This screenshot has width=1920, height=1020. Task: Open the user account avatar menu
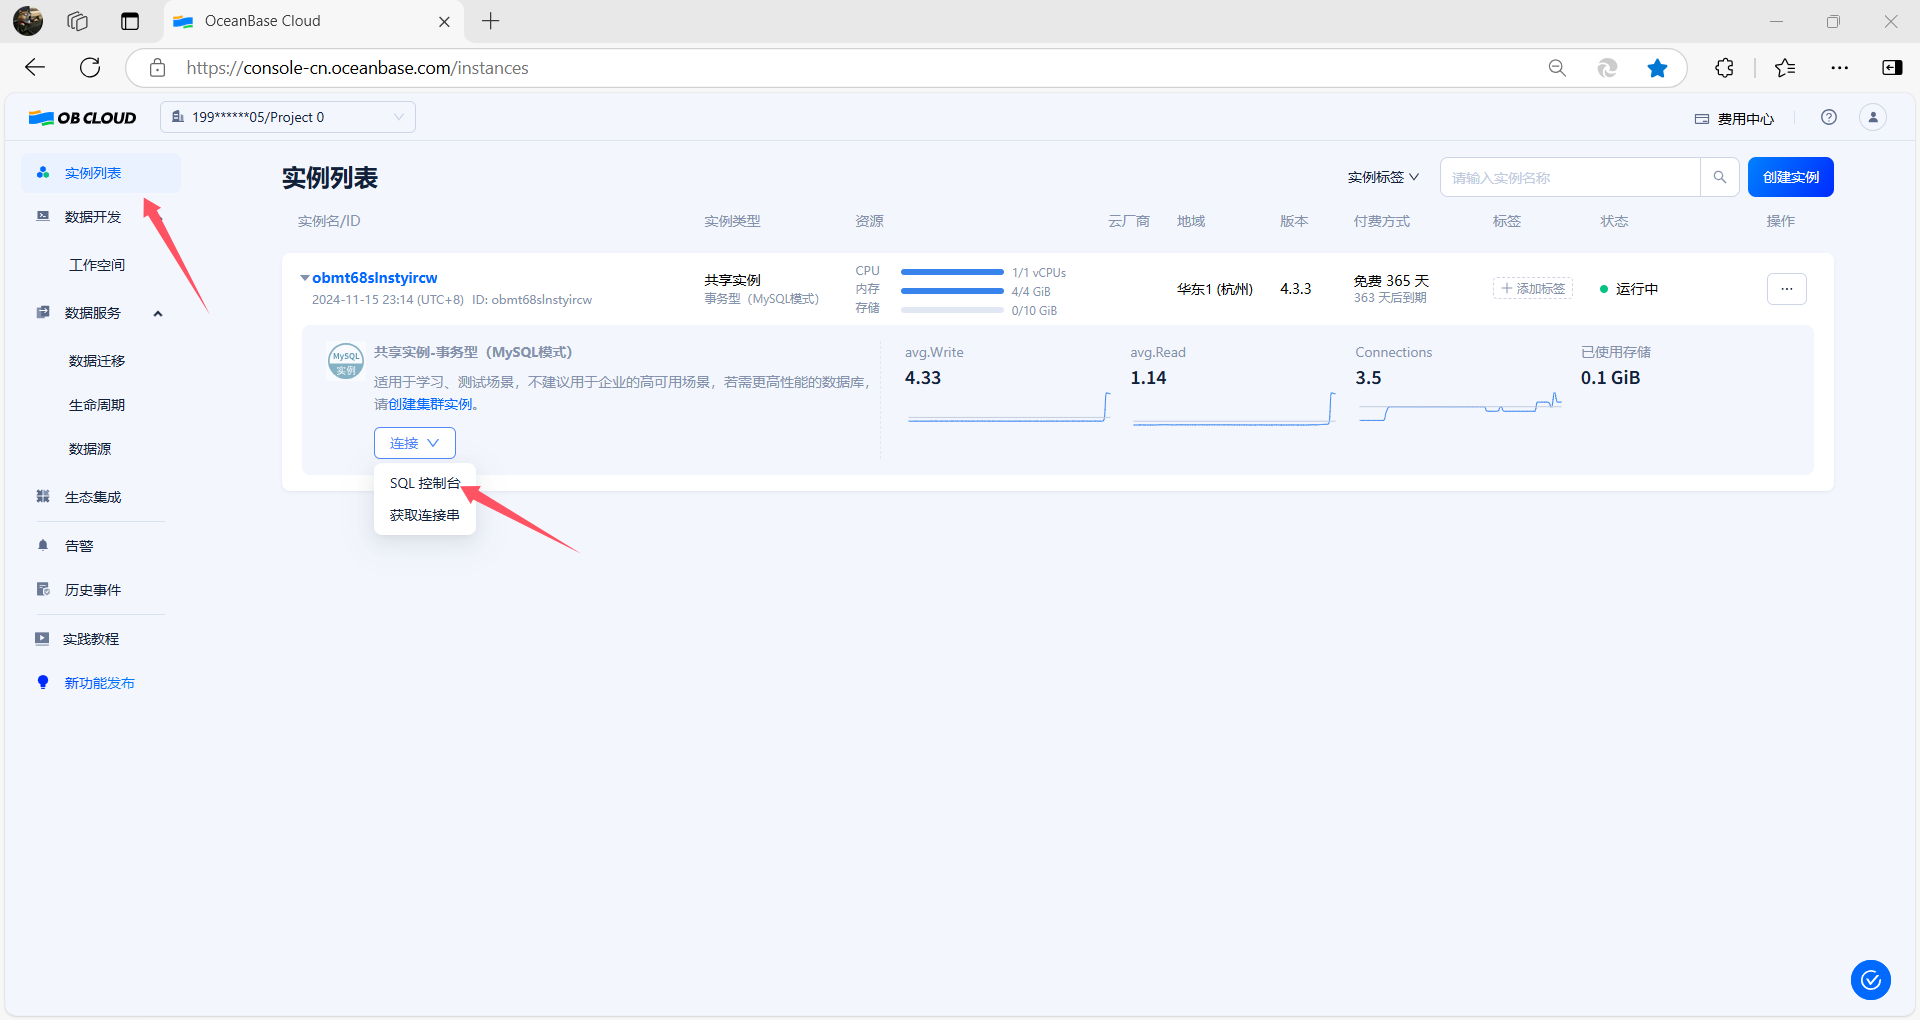click(x=1873, y=117)
